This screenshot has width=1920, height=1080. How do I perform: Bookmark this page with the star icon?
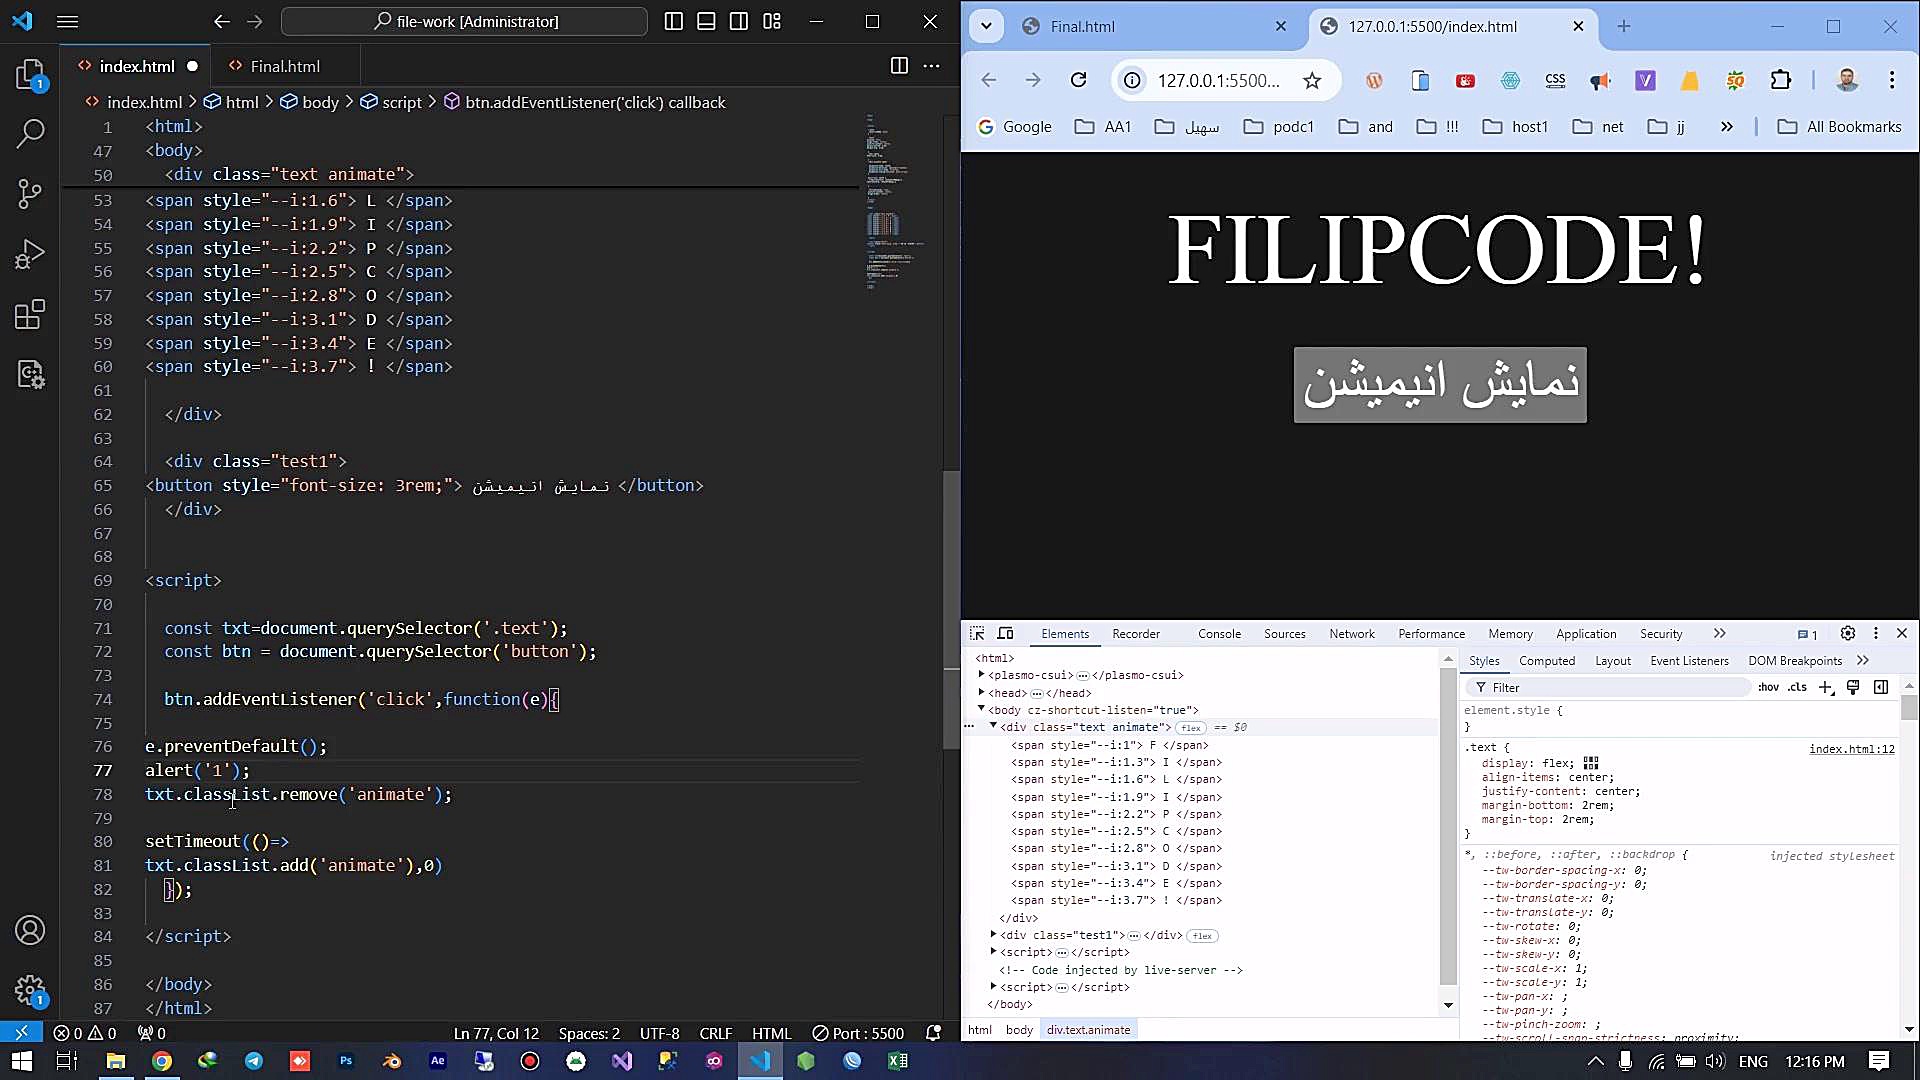[1312, 81]
